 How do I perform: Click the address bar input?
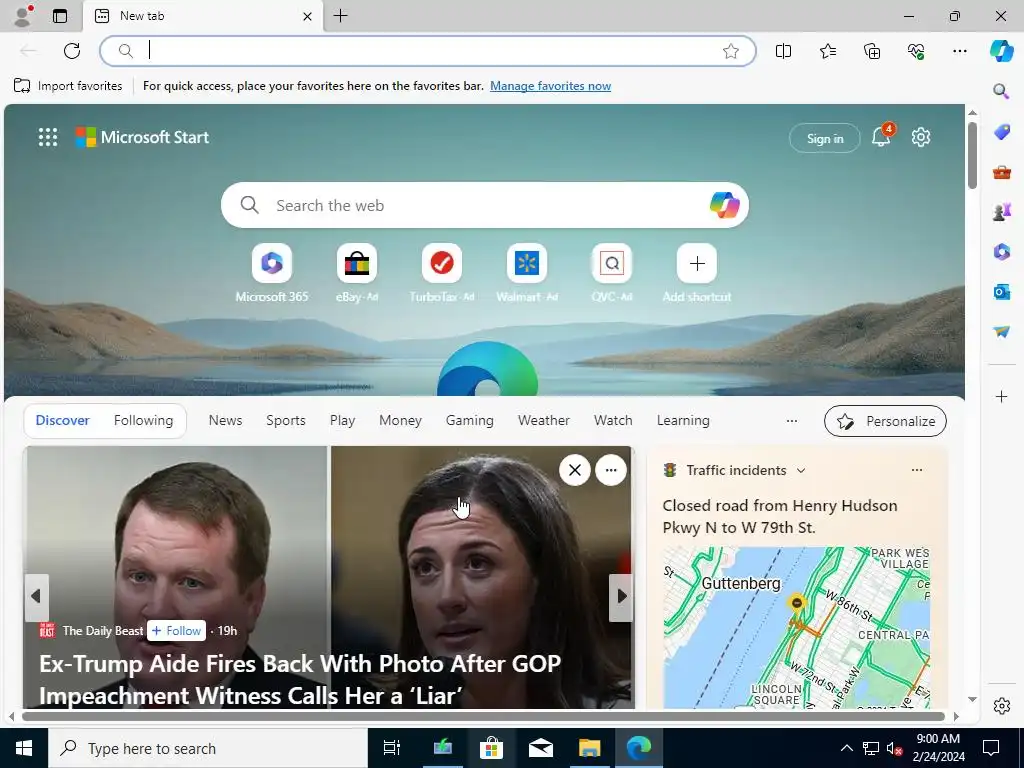coord(428,51)
